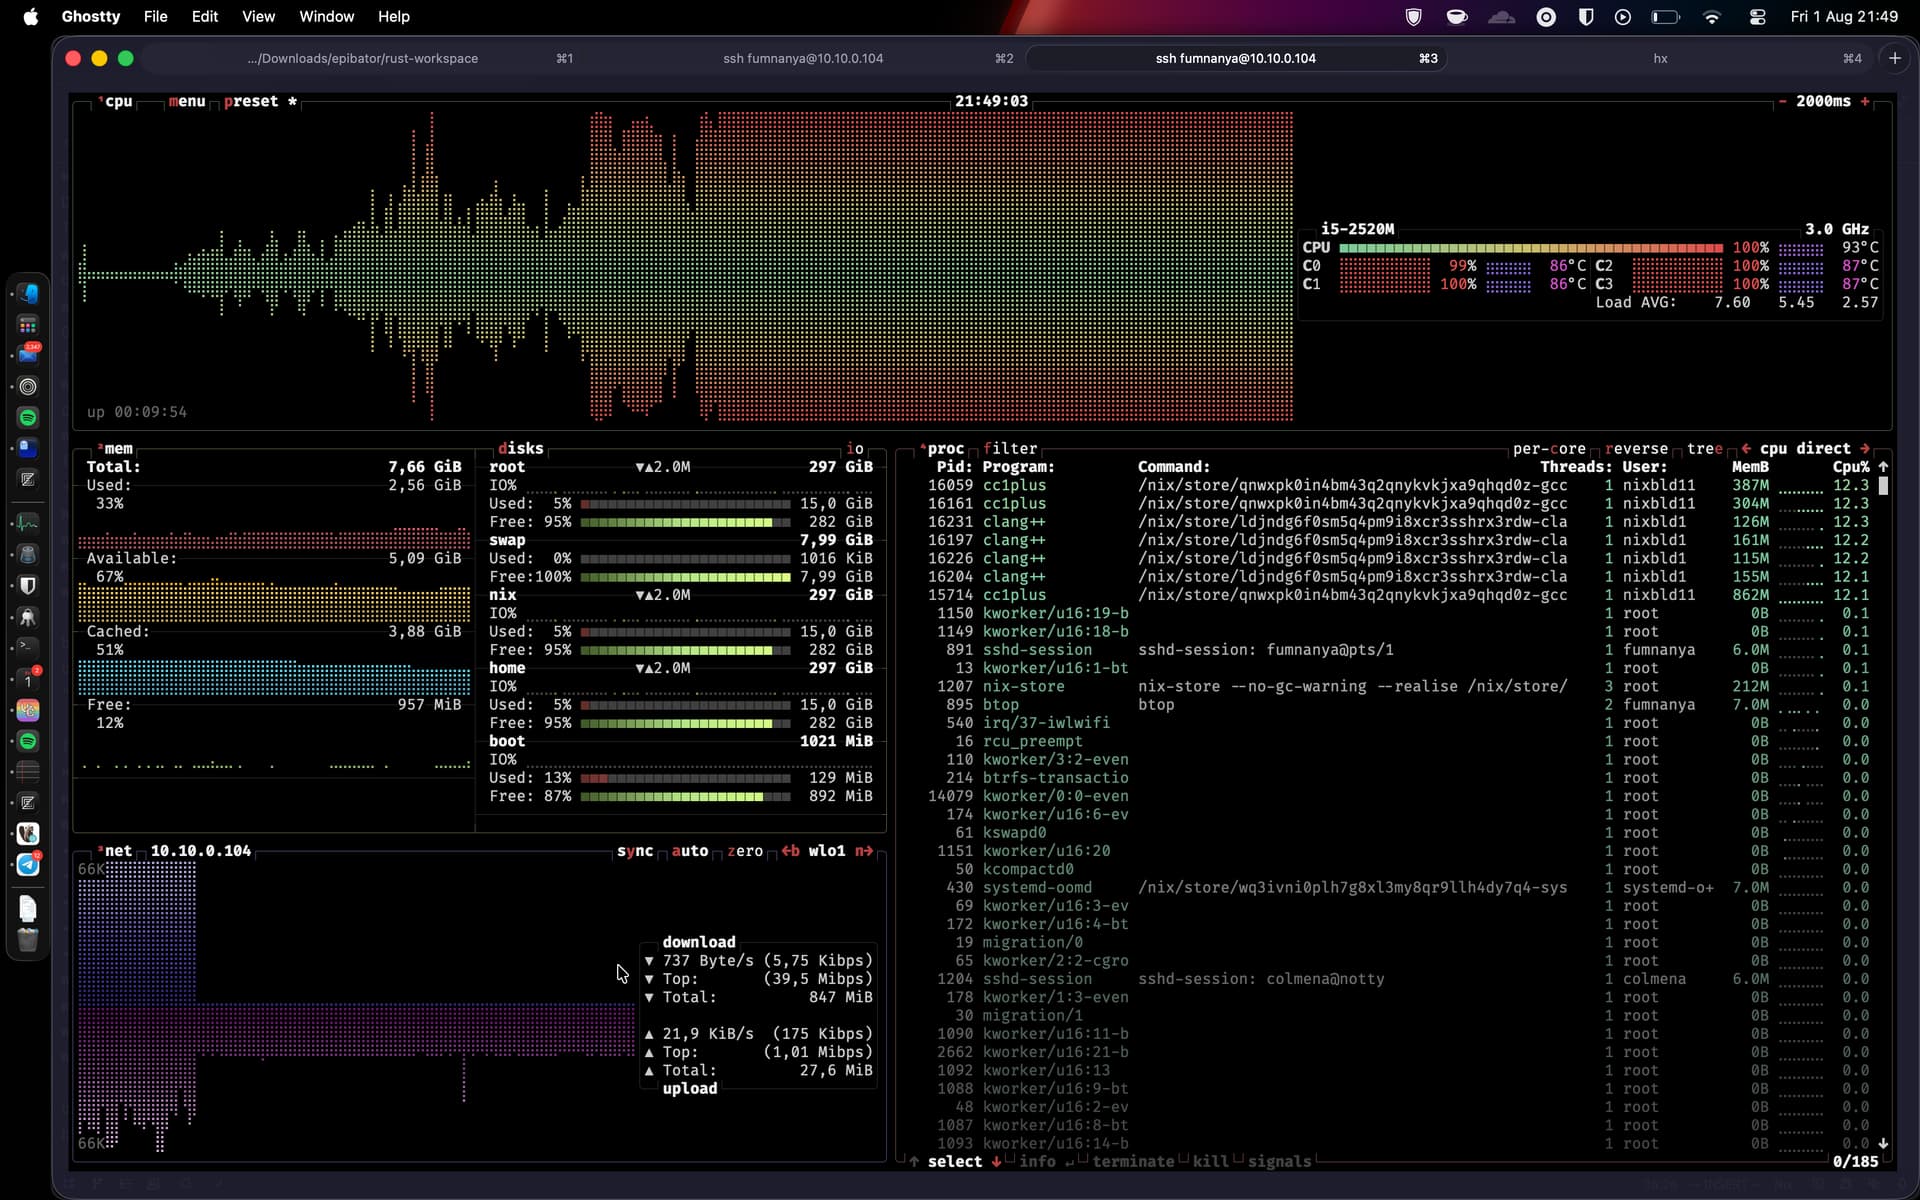
Task: Click the Wi-Fi status icon
Action: click(x=1712, y=16)
